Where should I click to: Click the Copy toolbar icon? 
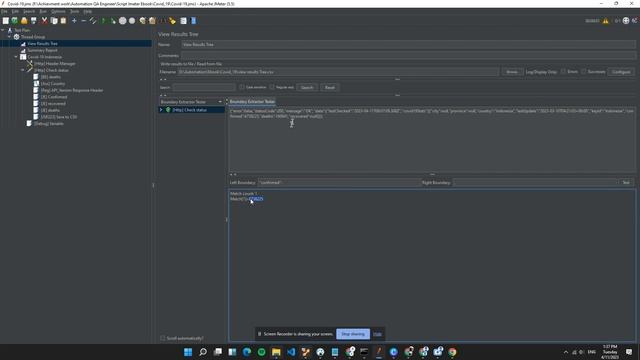point(54,21)
